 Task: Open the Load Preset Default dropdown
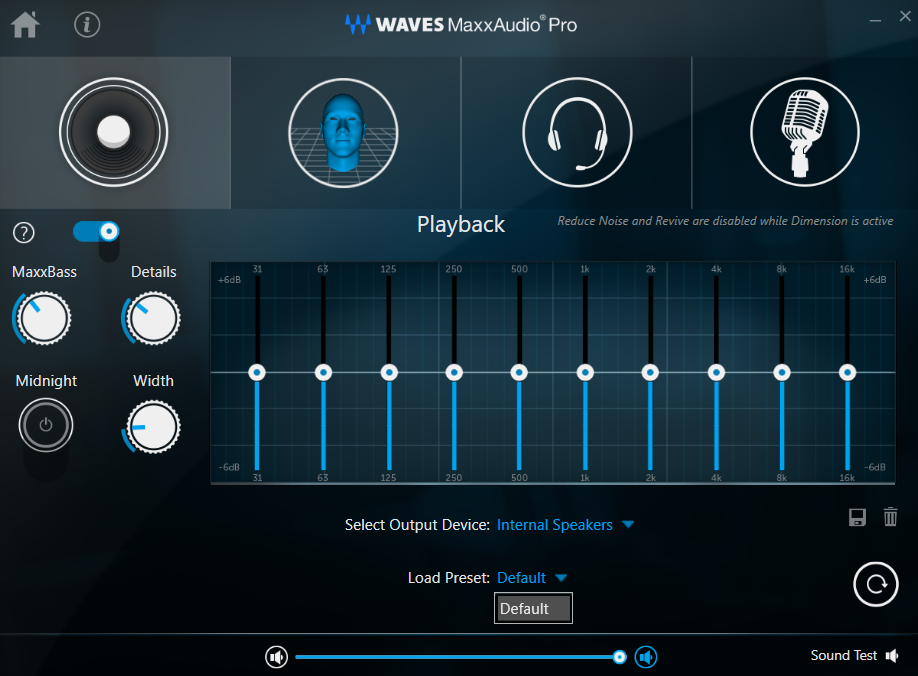[x=521, y=578]
